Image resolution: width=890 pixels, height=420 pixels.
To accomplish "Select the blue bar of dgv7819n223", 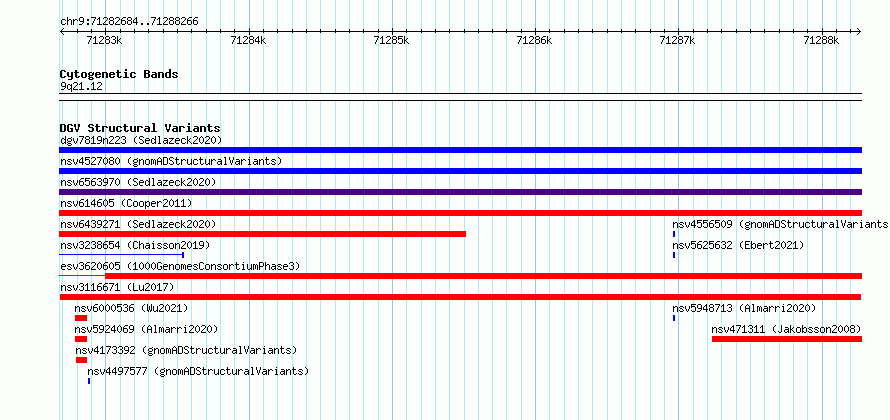I will click(460, 150).
